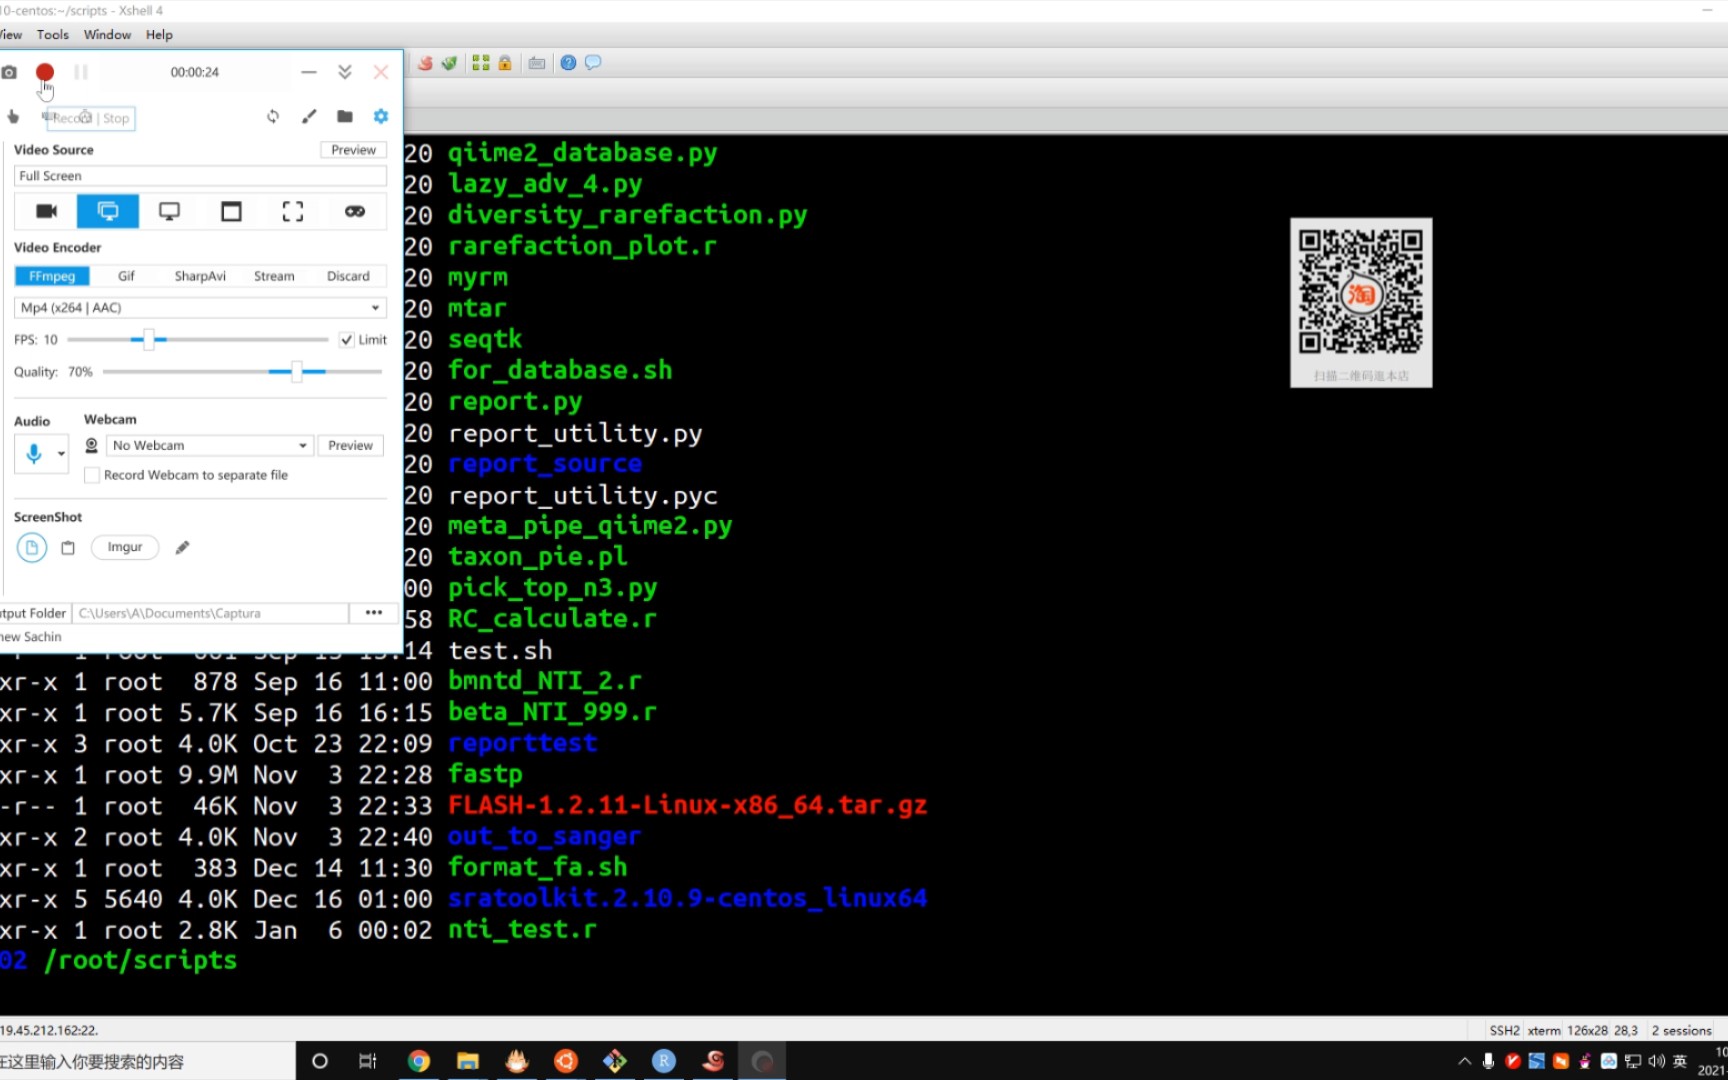Click the FPS slider handle
1728x1080 pixels.
[148, 339]
